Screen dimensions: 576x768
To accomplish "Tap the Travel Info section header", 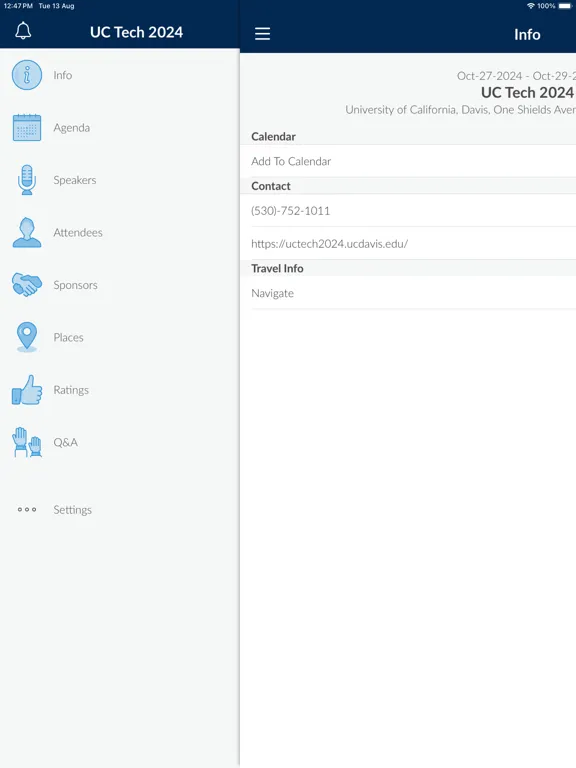I will click(x=277, y=268).
